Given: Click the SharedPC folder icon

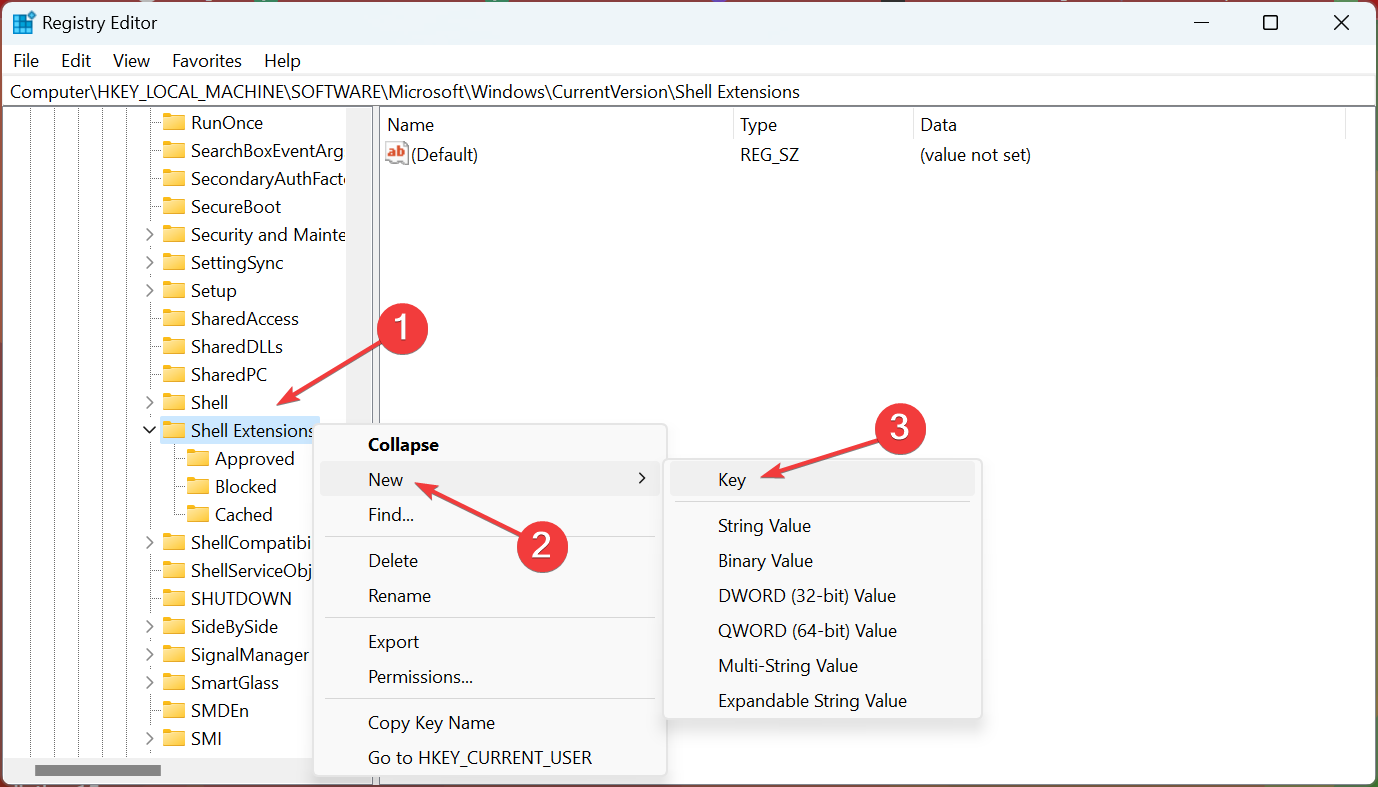Looking at the screenshot, I should pyautogui.click(x=174, y=374).
